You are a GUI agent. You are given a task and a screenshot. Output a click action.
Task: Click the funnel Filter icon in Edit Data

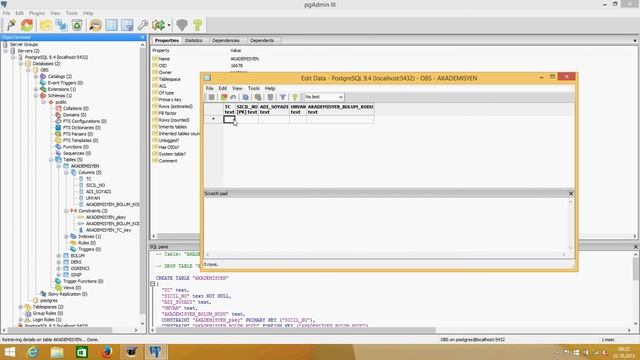click(282, 97)
